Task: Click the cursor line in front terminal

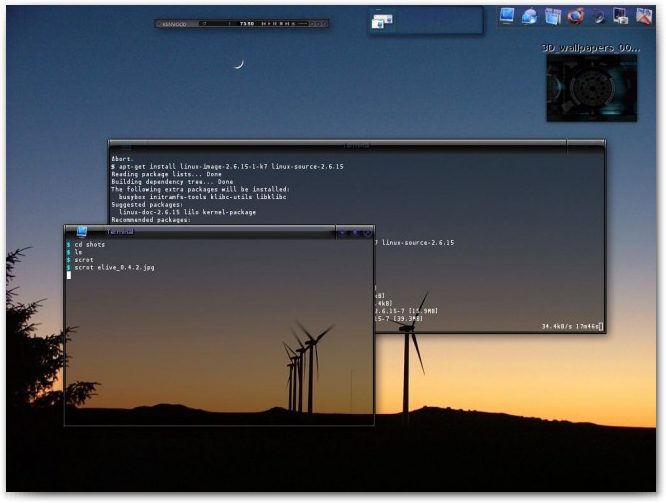Action: pyautogui.click(x=69, y=275)
